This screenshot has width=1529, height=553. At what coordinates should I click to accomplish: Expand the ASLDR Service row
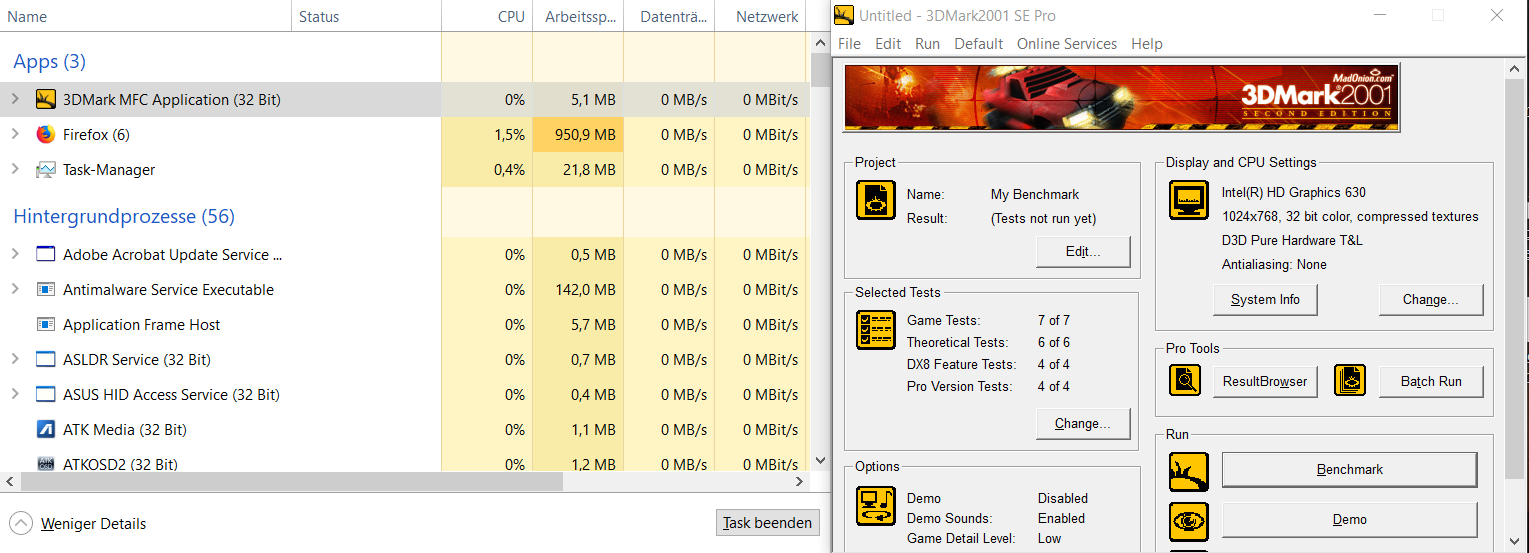coord(15,359)
